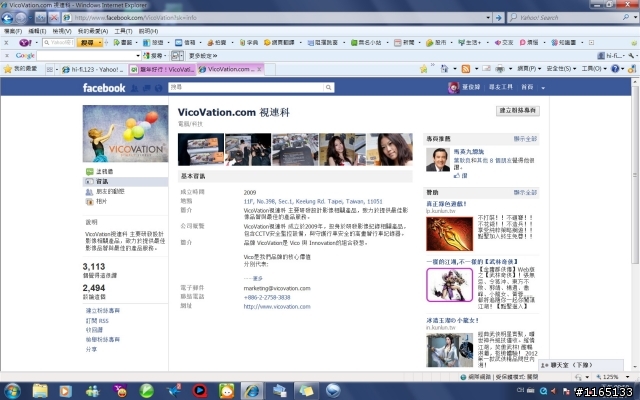The width and height of the screenshot is (640, 400).
Task: Click the Google logo in Google toolbar
Action: pos(25,56)
